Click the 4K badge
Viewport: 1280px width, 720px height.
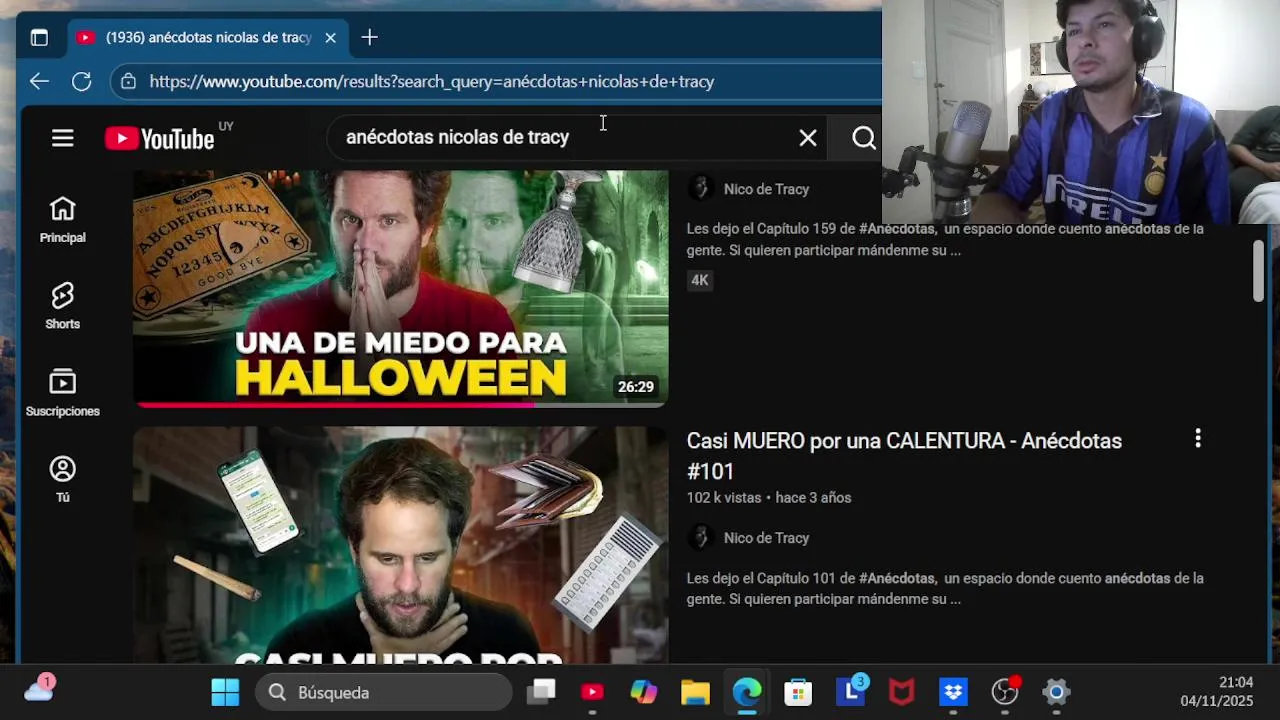click(x=700, y=280)
